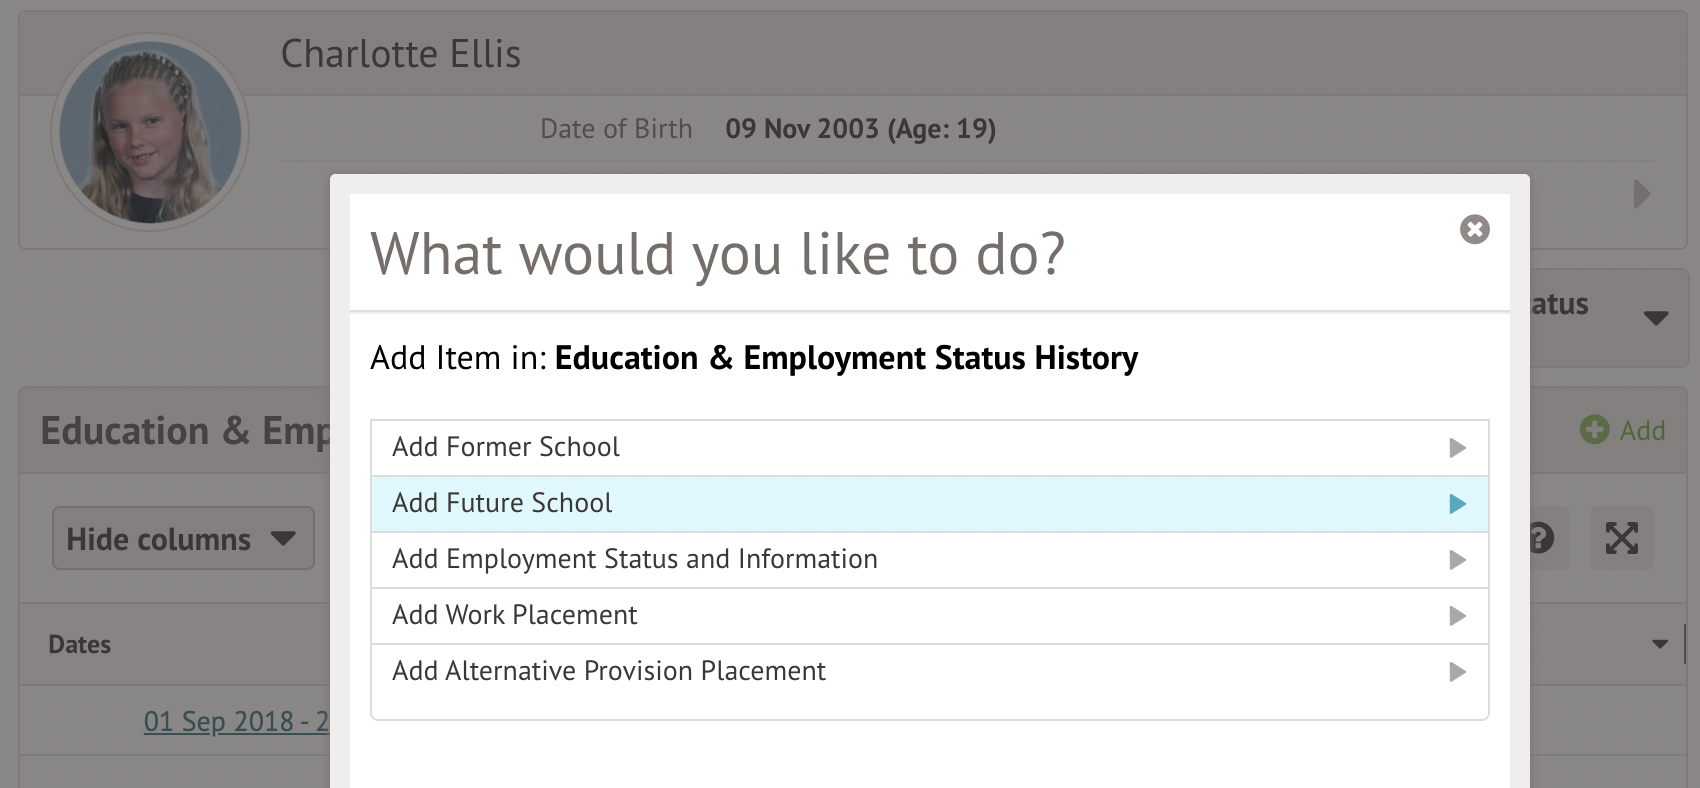Click the blue arrow beside Add Future School
The image size is (1700, 788).
point(1457,504)
